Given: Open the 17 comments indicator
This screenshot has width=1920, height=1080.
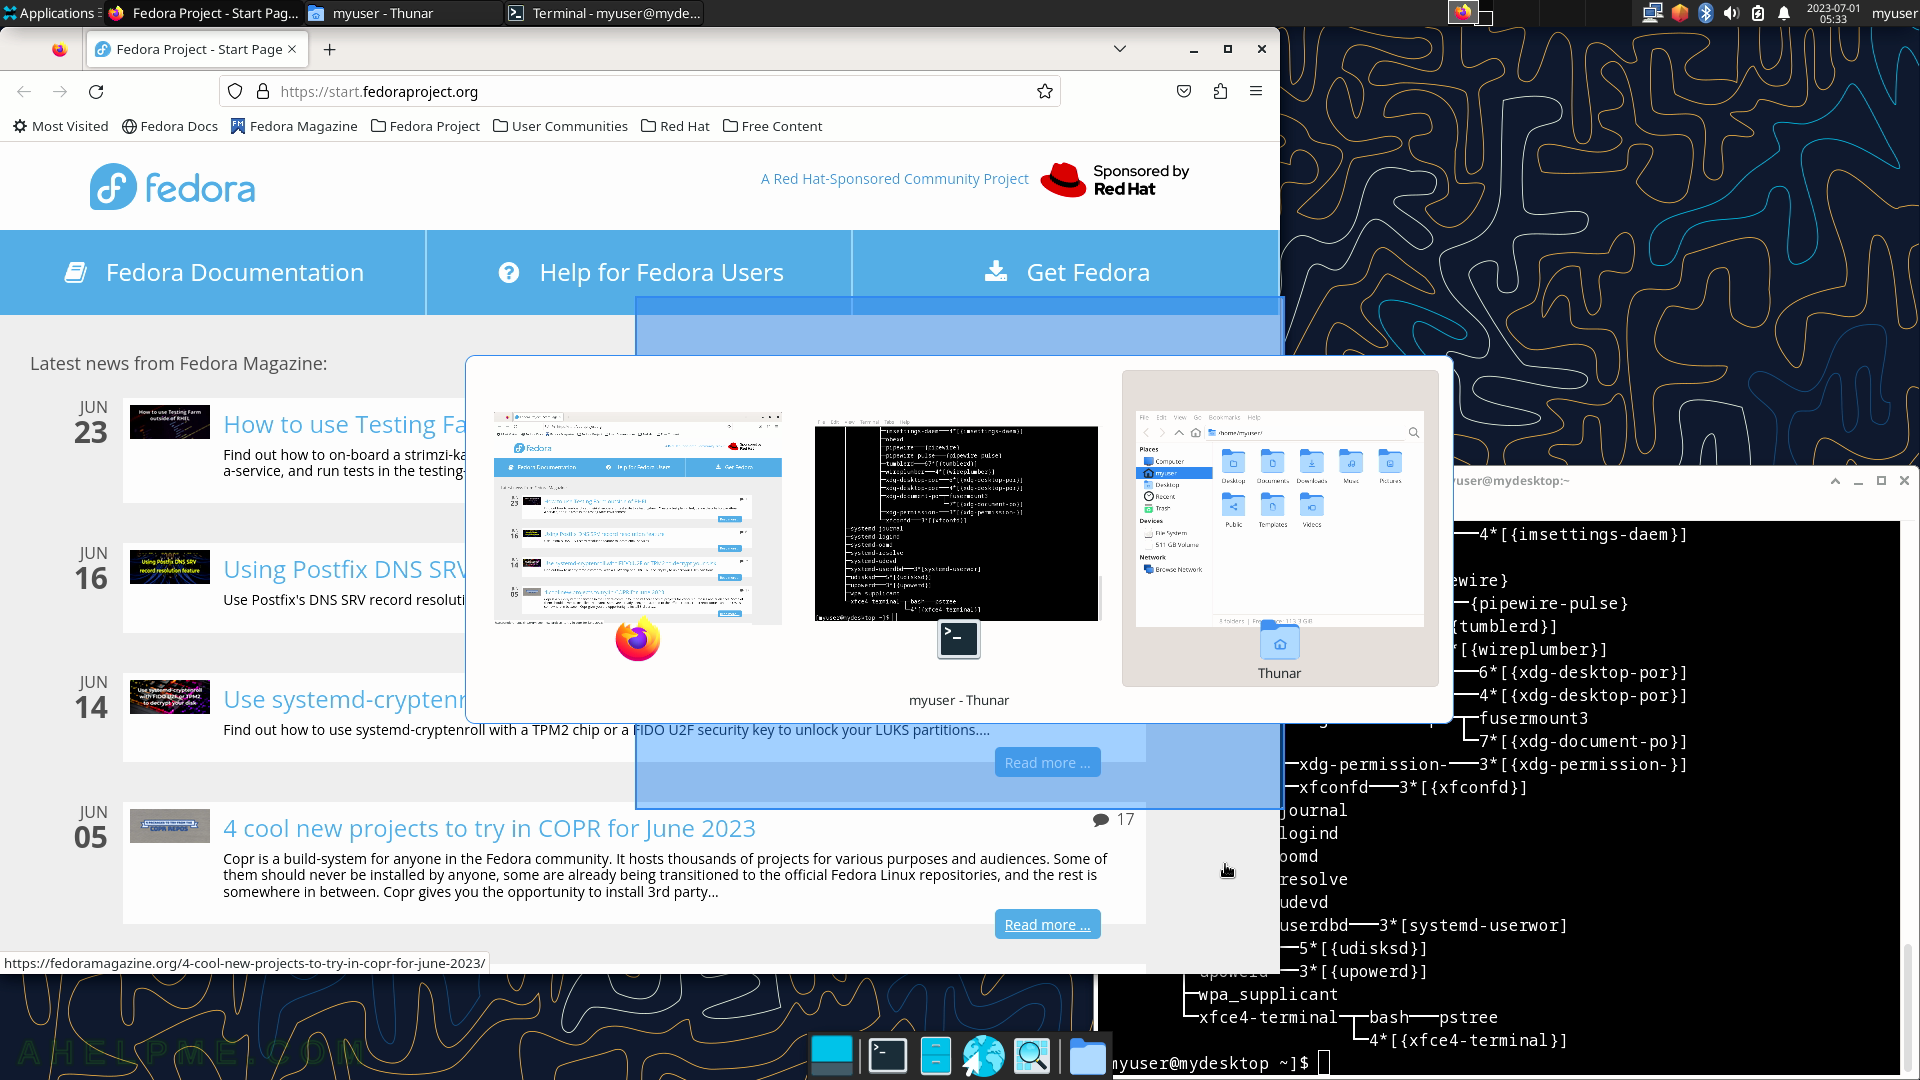Looking at the screenshot, I should [x=1113, y=819].
